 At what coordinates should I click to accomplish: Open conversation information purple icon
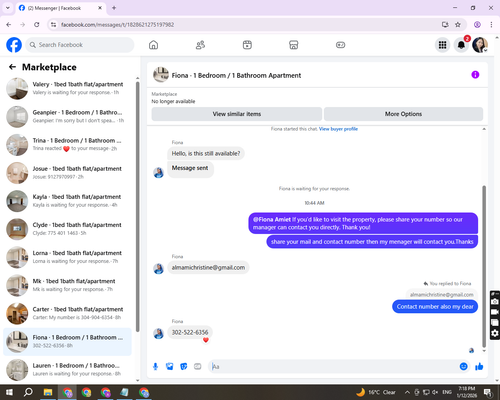click(475, 75)
